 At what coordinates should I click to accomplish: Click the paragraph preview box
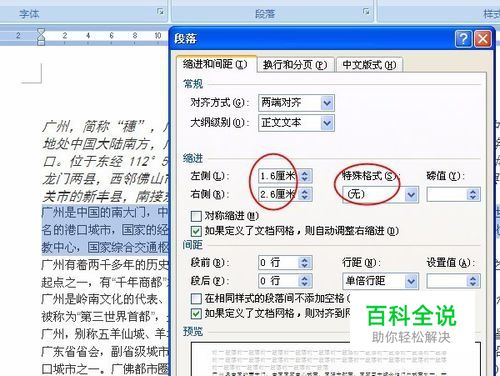336,359
